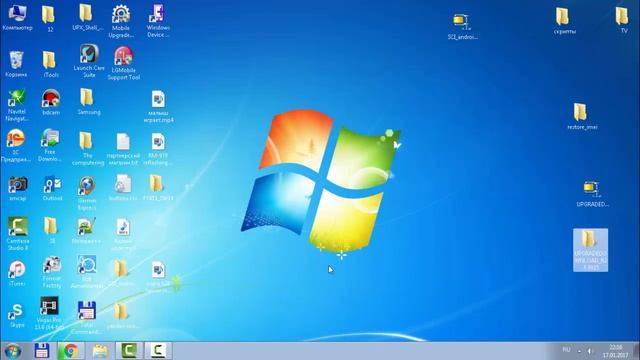Select the Format Factory shortcut

pos(52,272)
